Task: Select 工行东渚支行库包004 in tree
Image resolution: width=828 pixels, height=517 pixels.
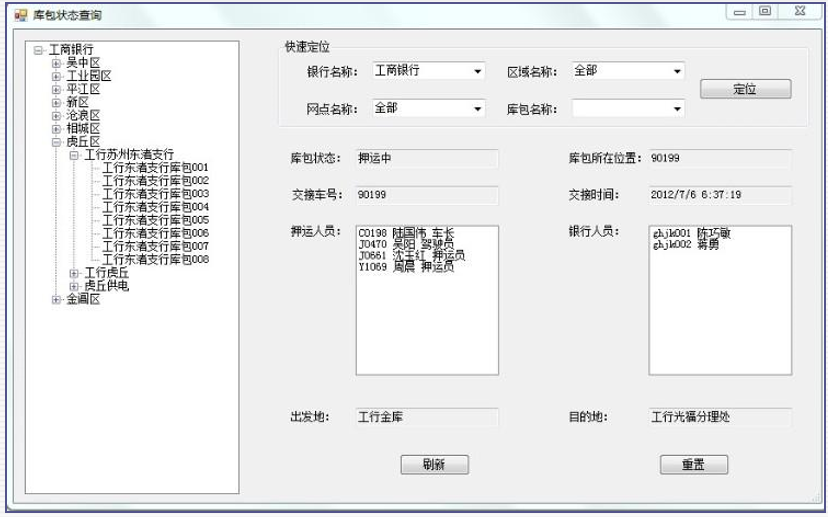Action: (155, 208)
